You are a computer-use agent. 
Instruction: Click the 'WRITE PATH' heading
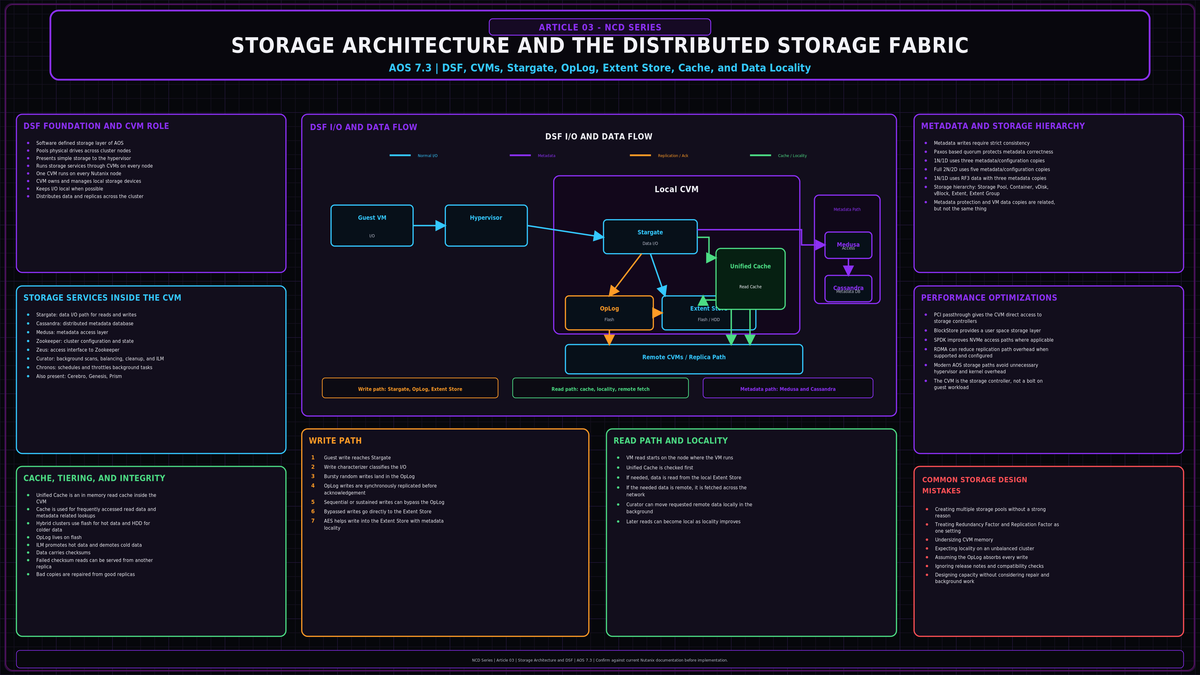coord(335,440)
